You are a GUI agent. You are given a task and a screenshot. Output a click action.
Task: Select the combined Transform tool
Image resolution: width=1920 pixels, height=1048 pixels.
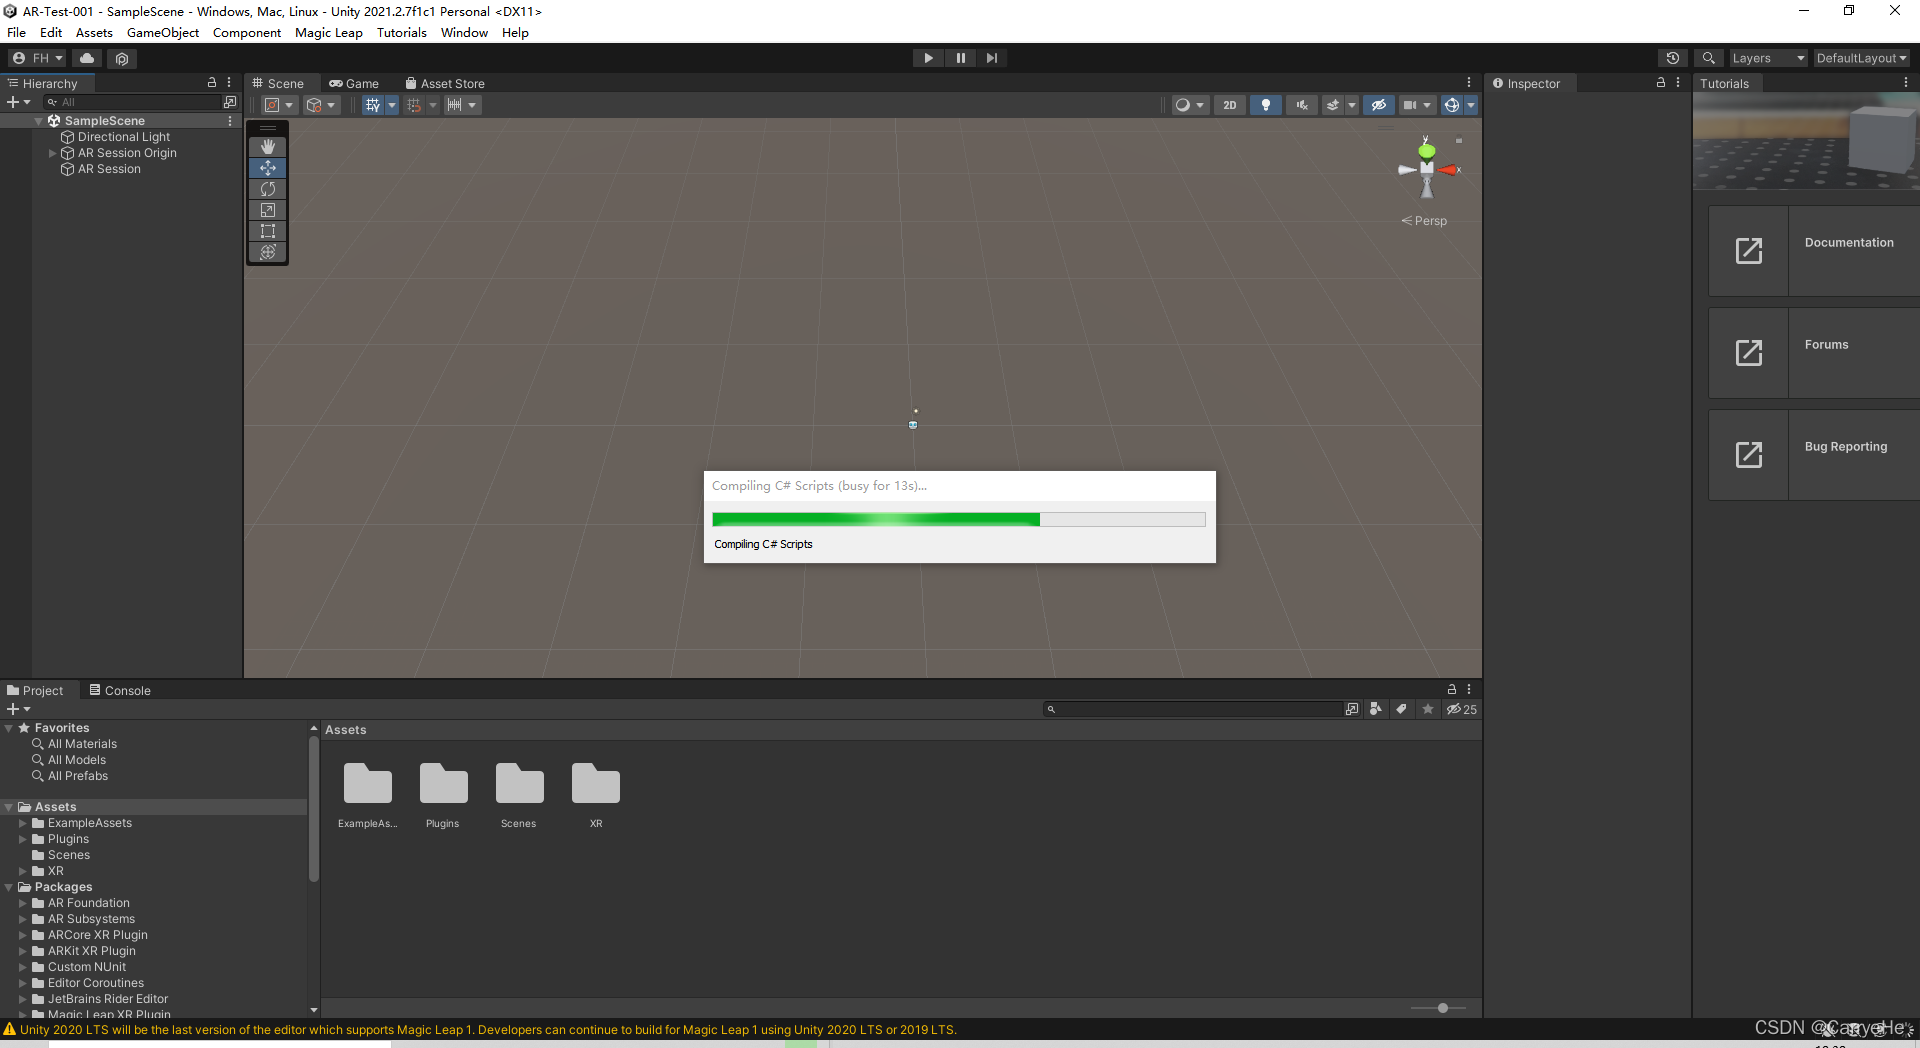click(268, 252)
